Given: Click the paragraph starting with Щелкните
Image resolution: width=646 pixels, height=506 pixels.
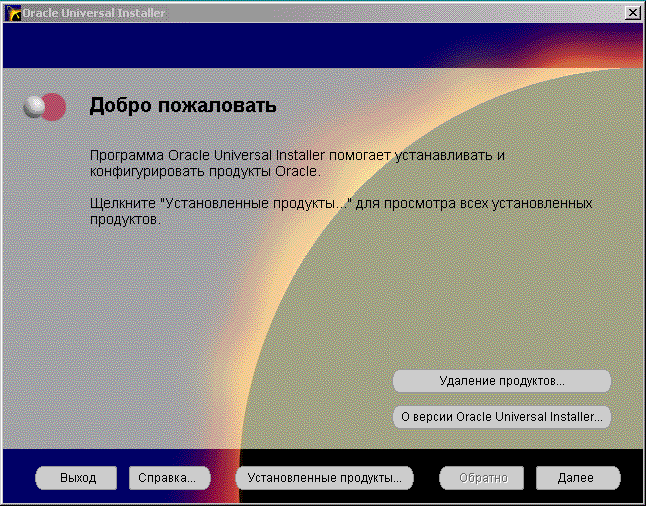Looking at the screenshot, I should pyautogui.click(x=341, y=211).
